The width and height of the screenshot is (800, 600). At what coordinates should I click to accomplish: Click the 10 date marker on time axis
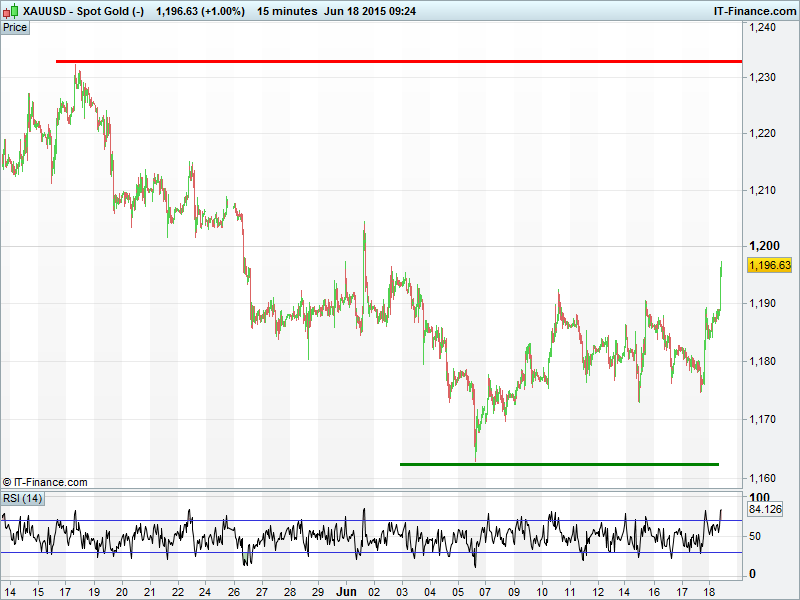(541, 590)
